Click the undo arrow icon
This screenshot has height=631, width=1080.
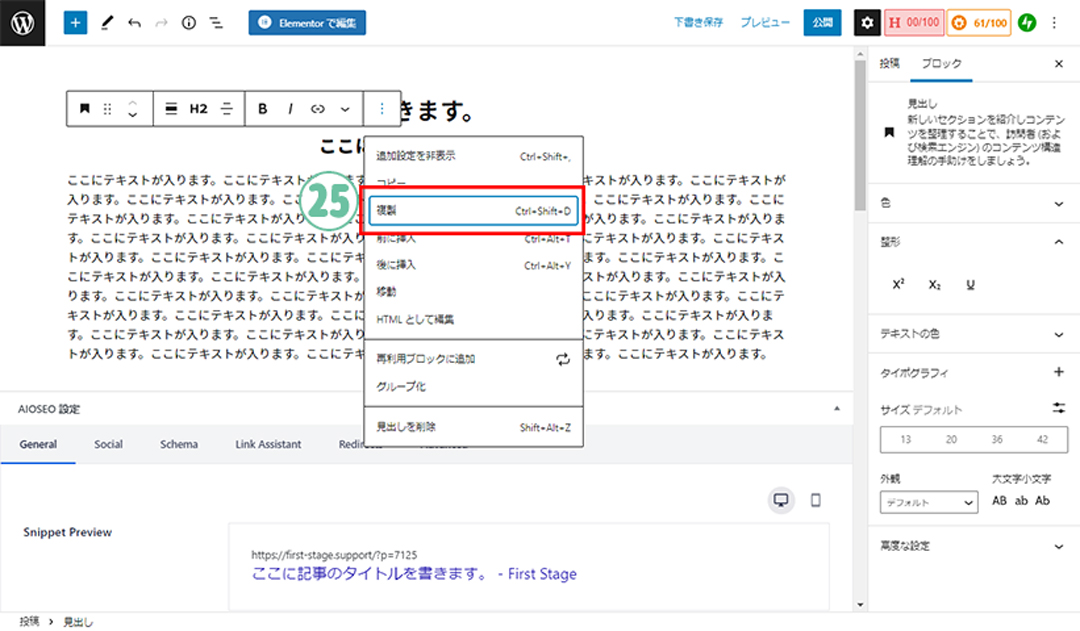point(134,22)
